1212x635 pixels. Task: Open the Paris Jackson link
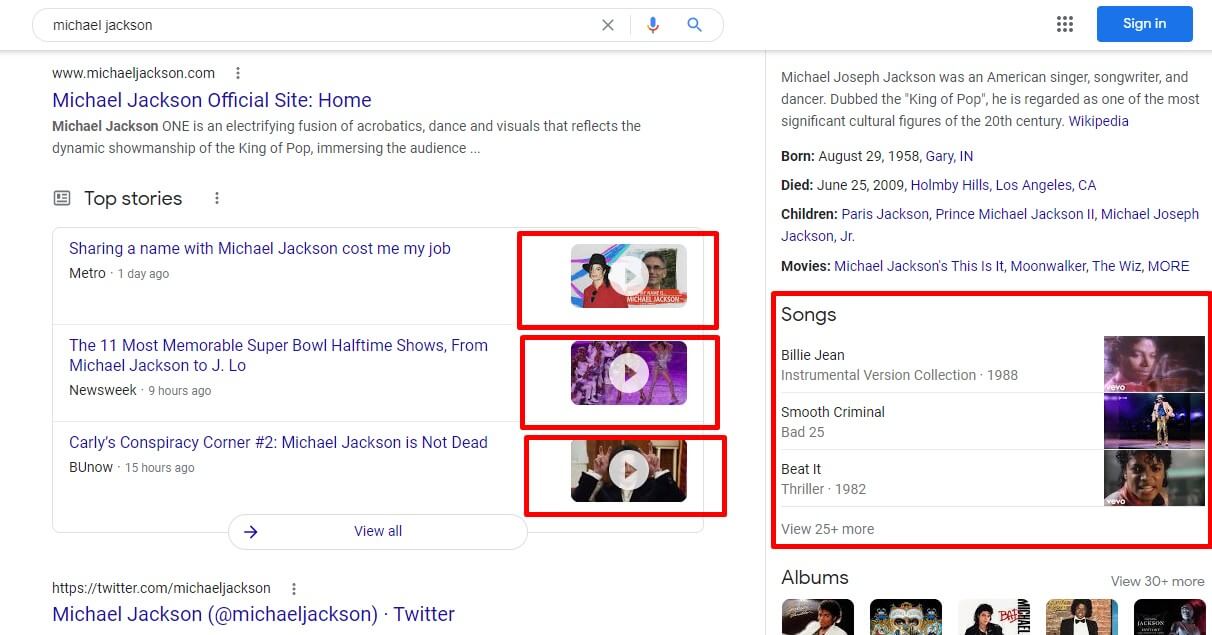886,214
